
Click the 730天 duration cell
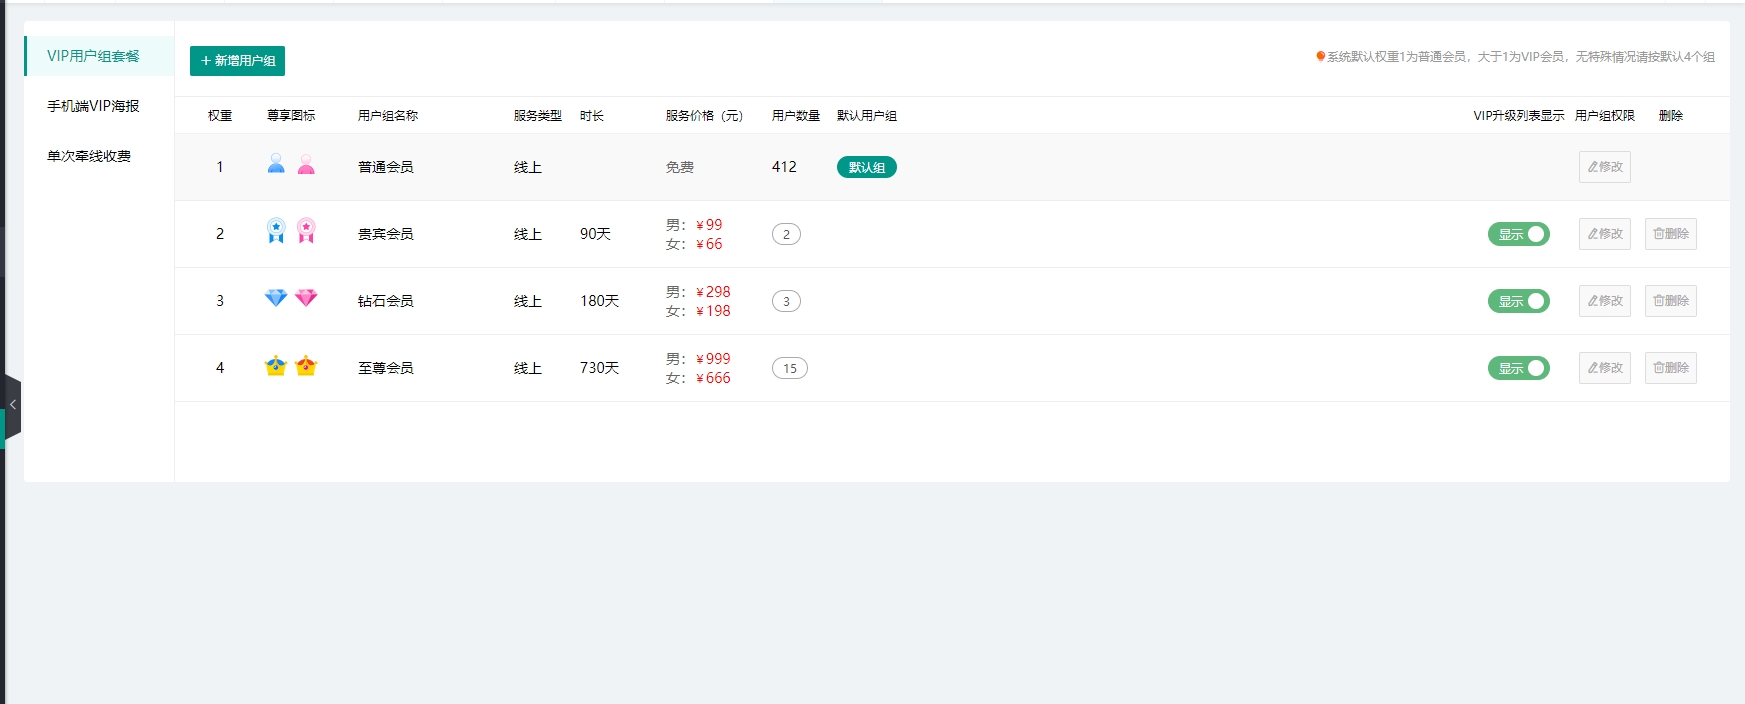tap(600, 368)
